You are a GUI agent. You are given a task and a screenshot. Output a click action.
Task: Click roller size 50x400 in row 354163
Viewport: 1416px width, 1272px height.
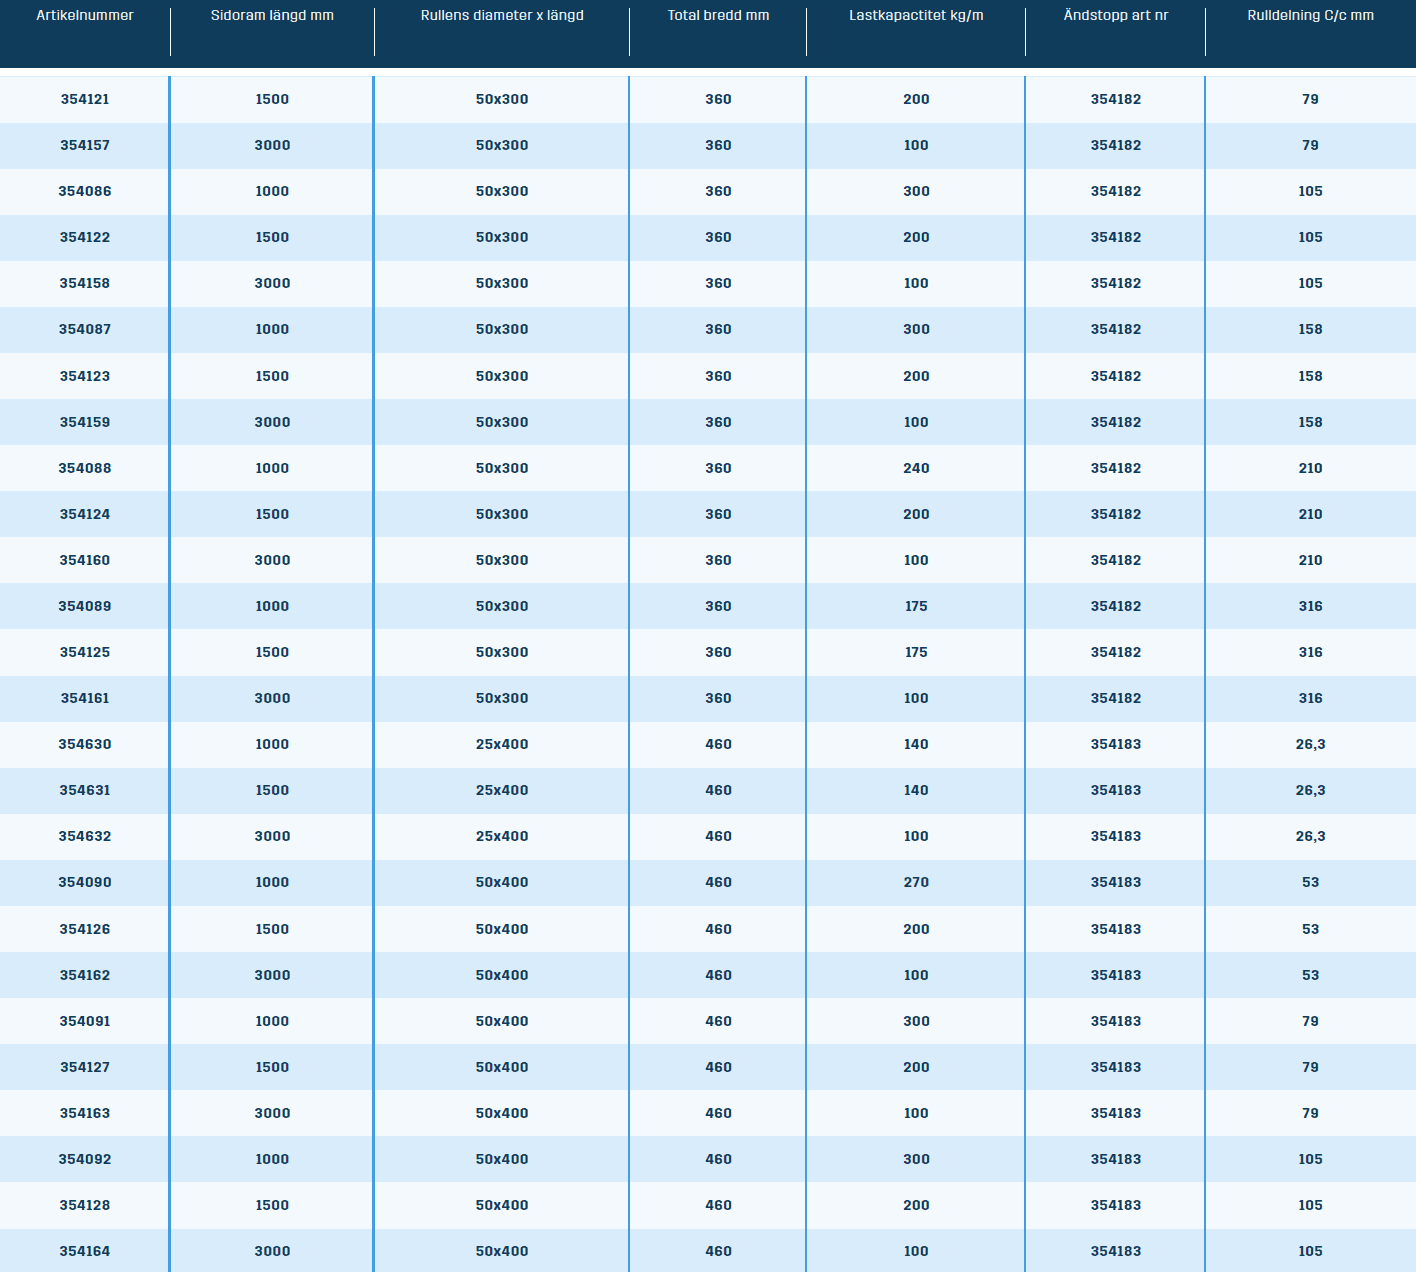502,1114
